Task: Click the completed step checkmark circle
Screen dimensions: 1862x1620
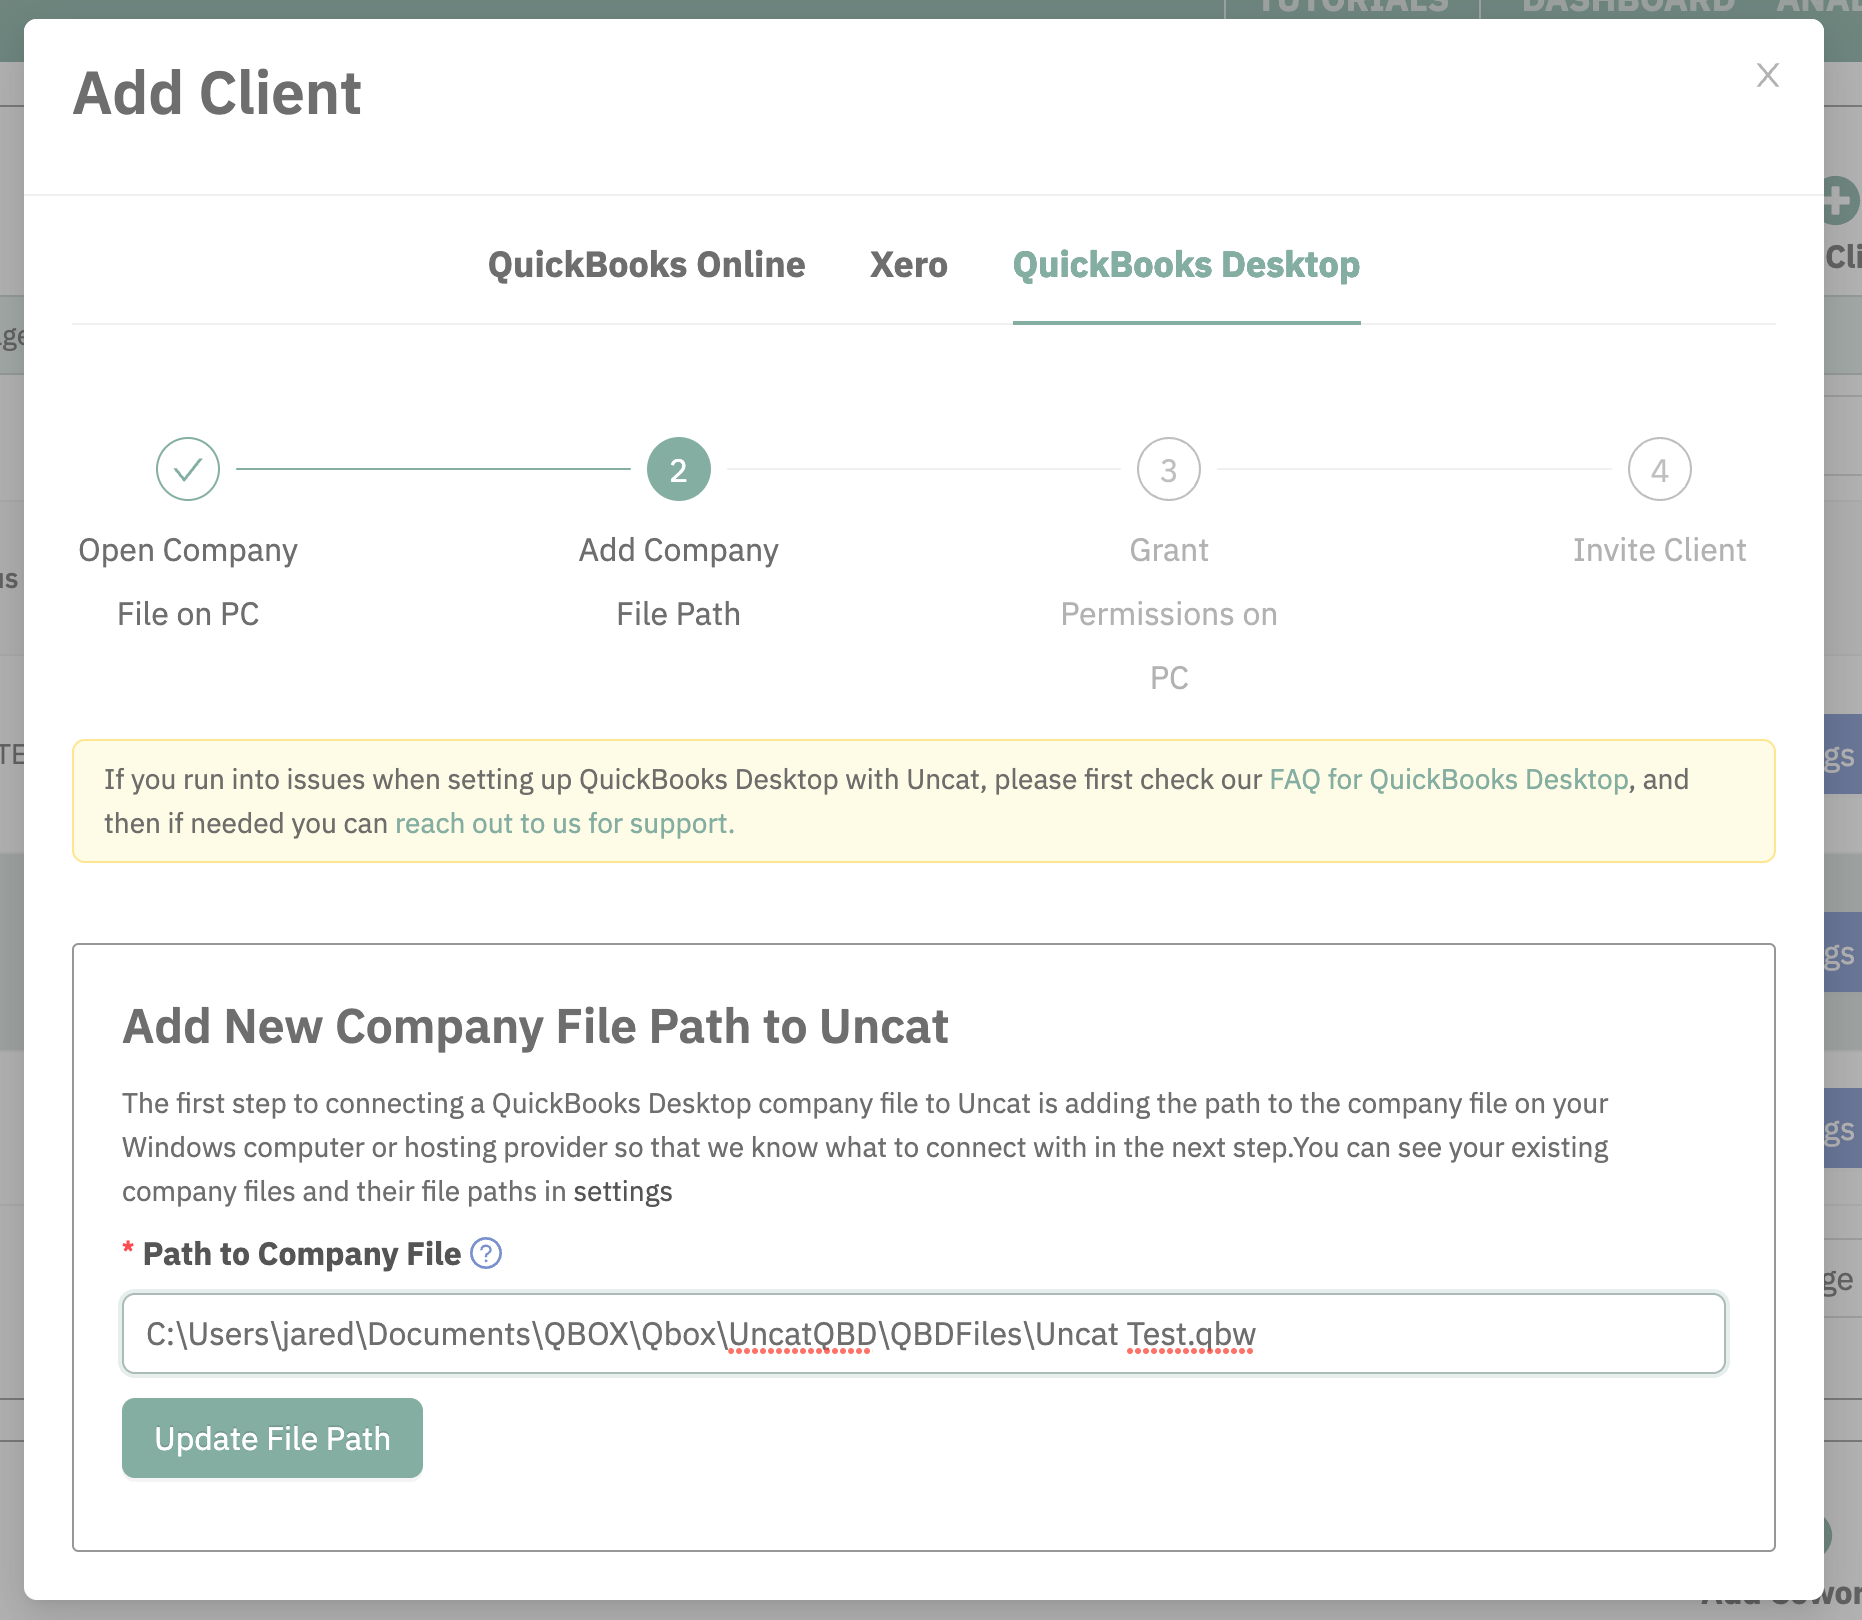Action: 188,469
